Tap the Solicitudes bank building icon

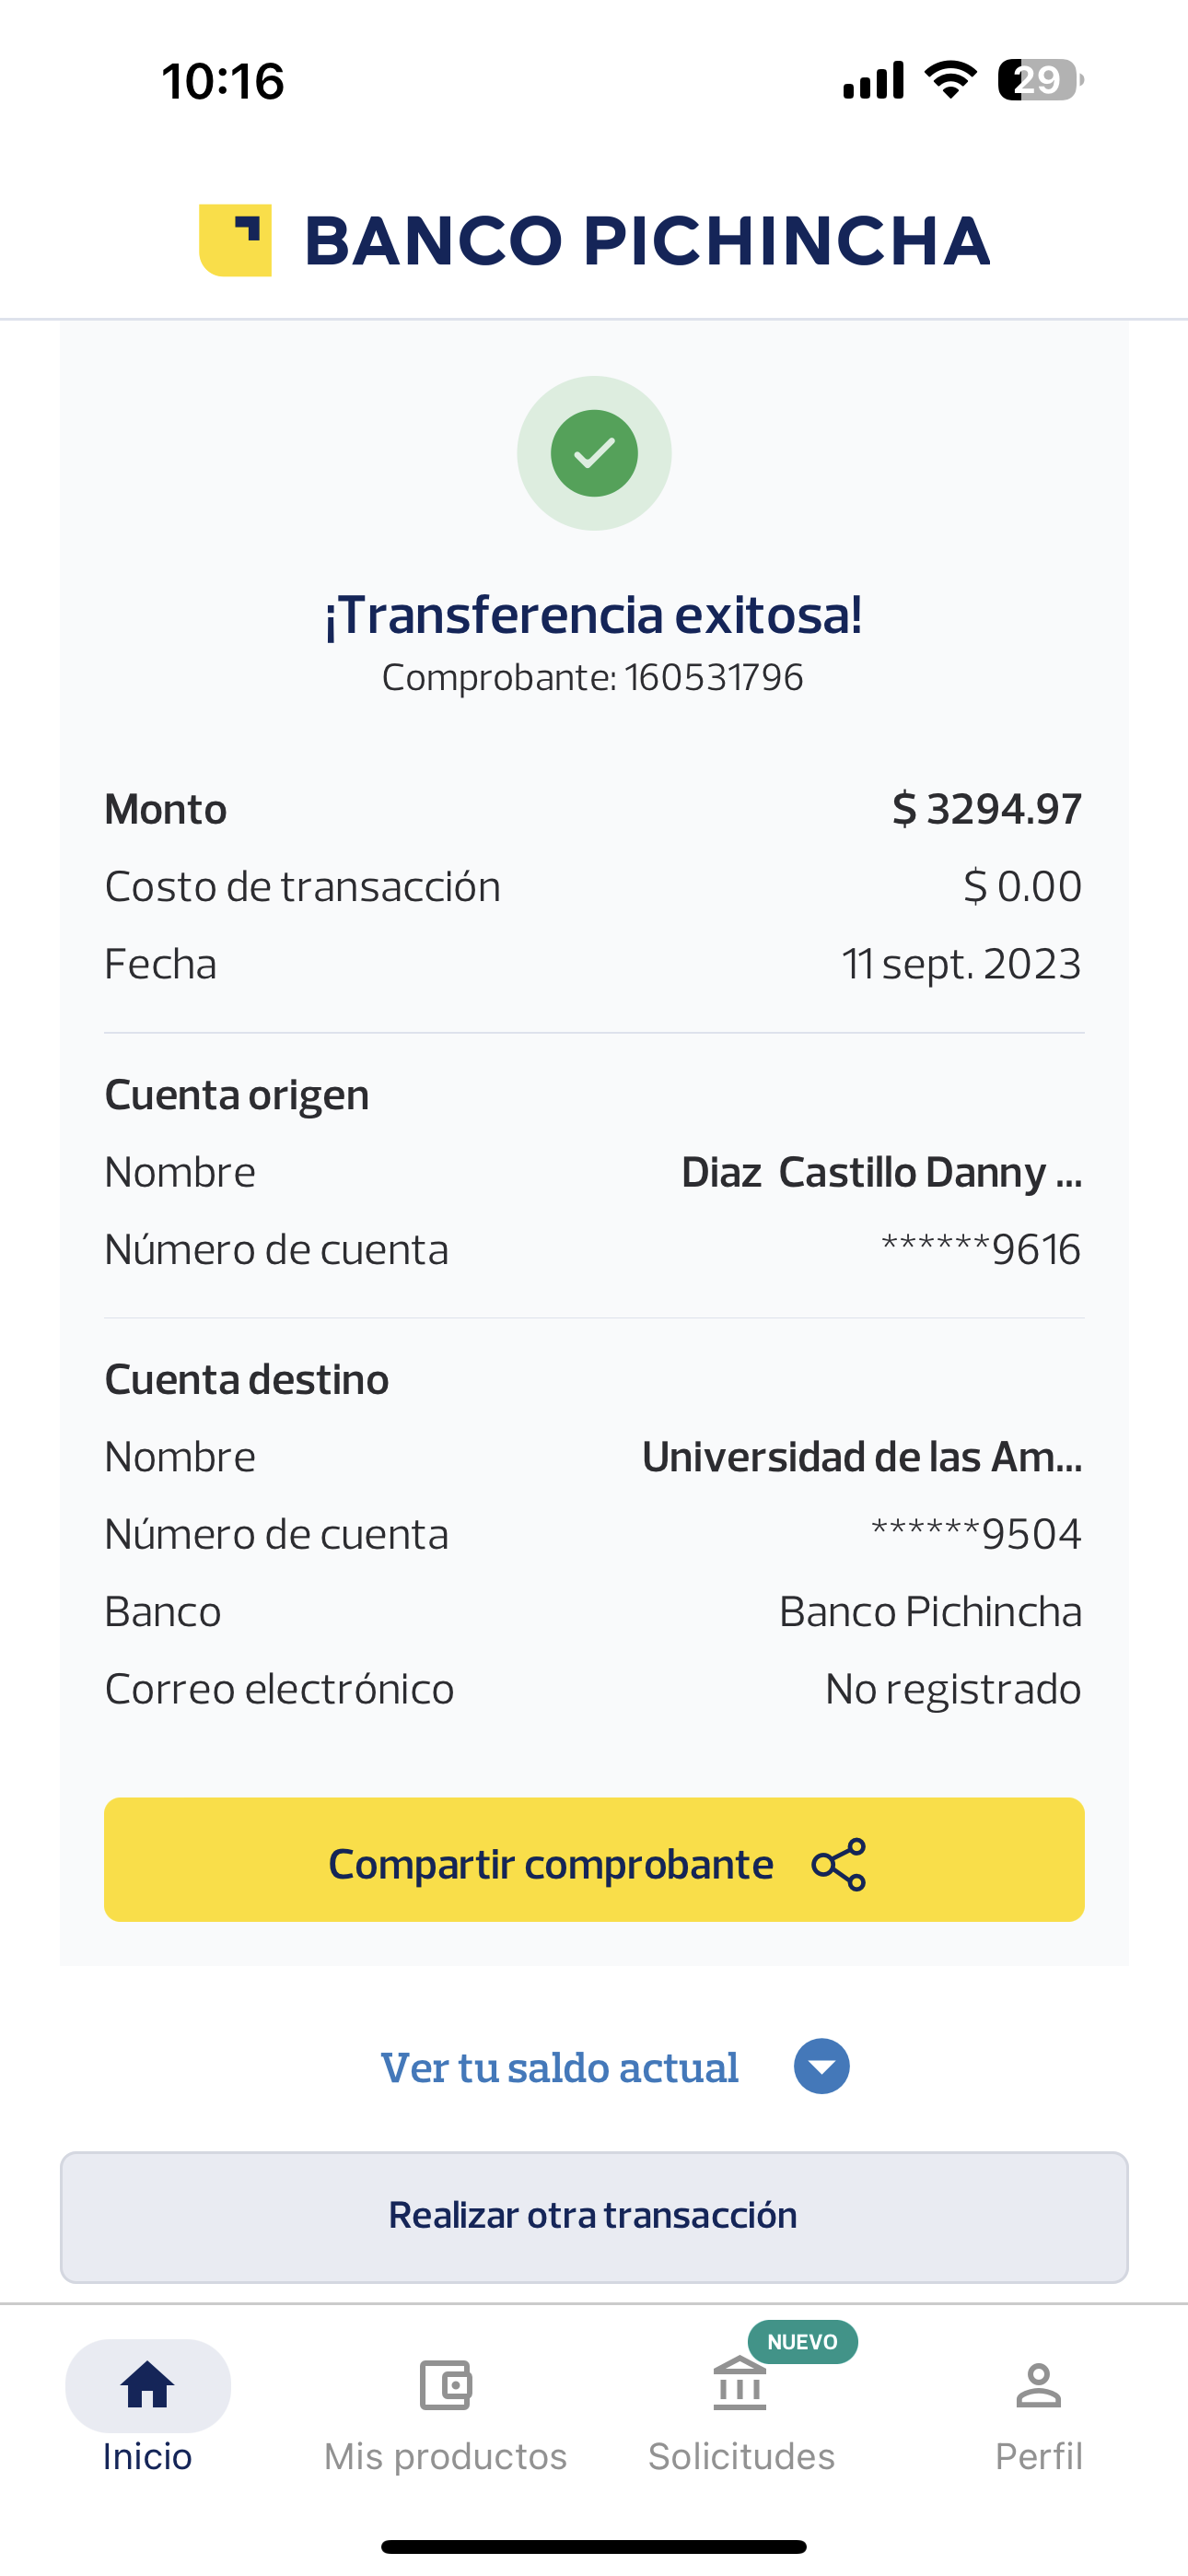pyautogui.click(x=740, y=2385)
